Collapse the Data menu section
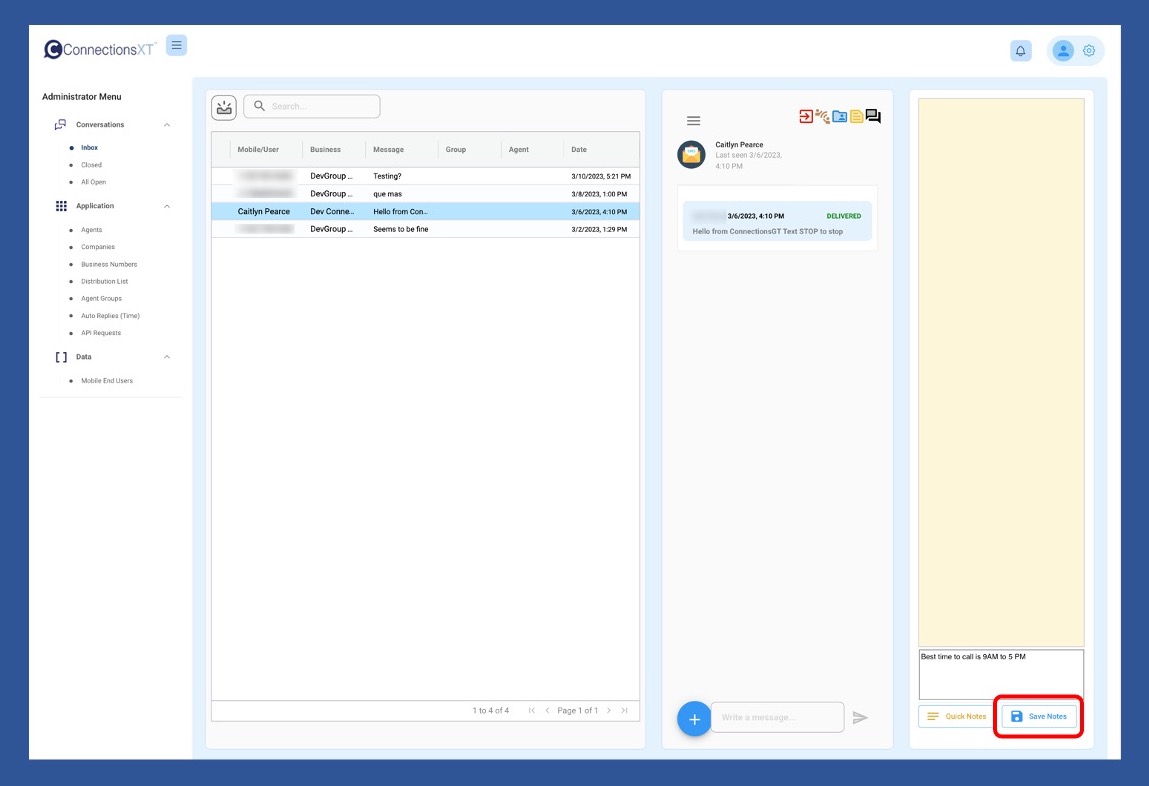Viewport: 1149px width, 786px height. [167, 357]
